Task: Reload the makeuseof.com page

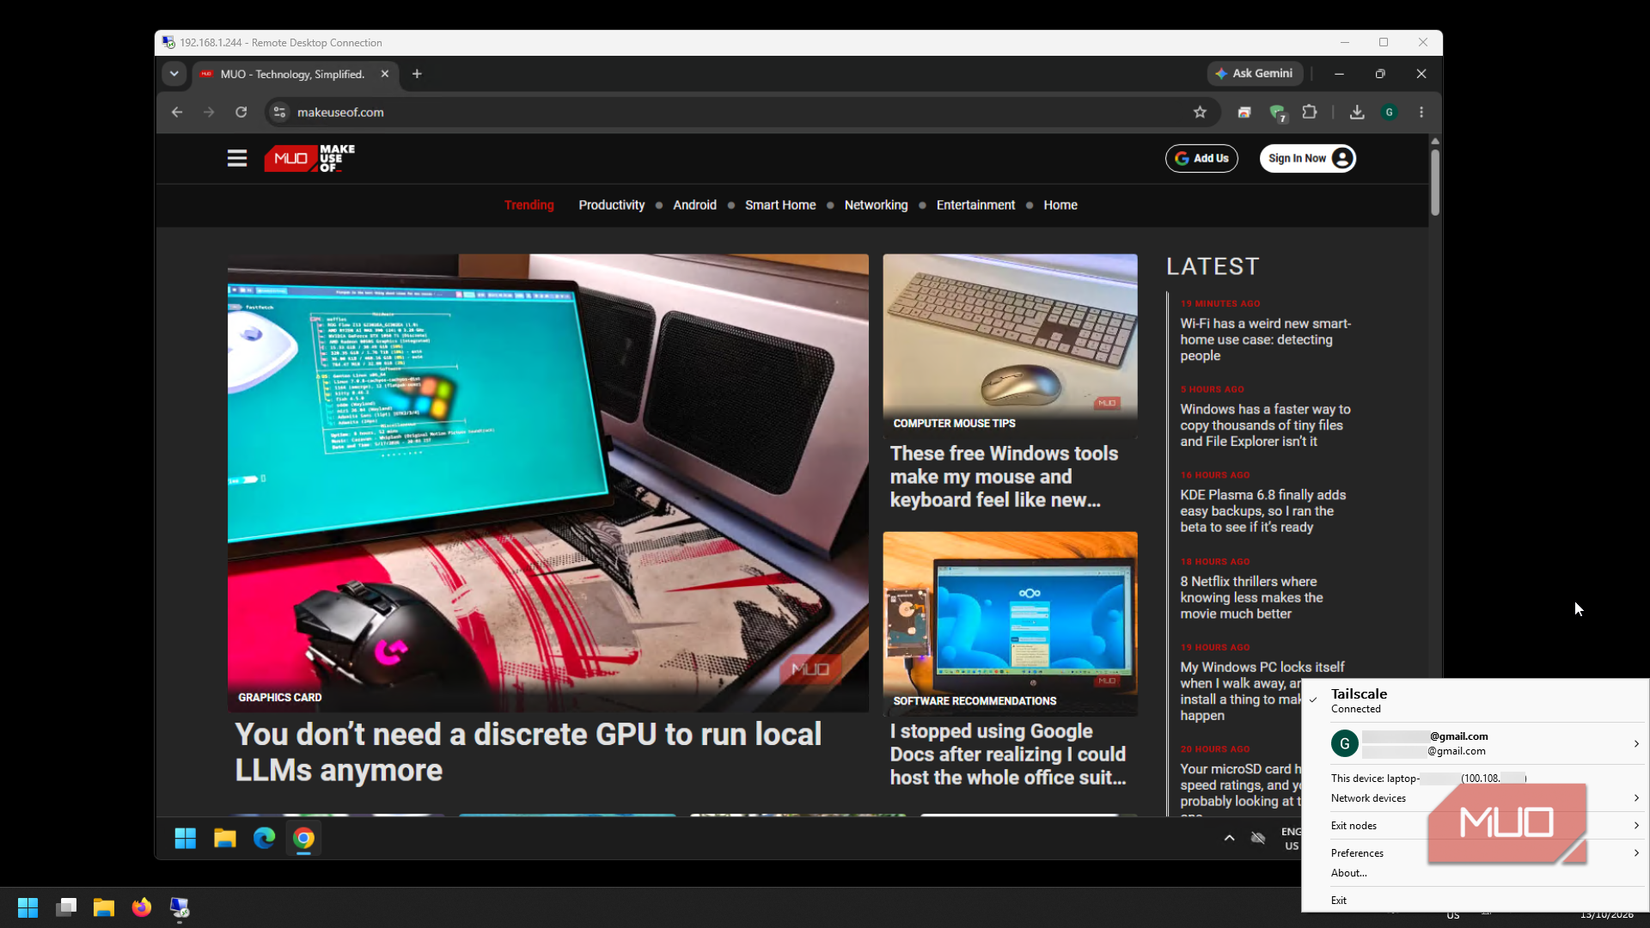Action: coord(241,112)
